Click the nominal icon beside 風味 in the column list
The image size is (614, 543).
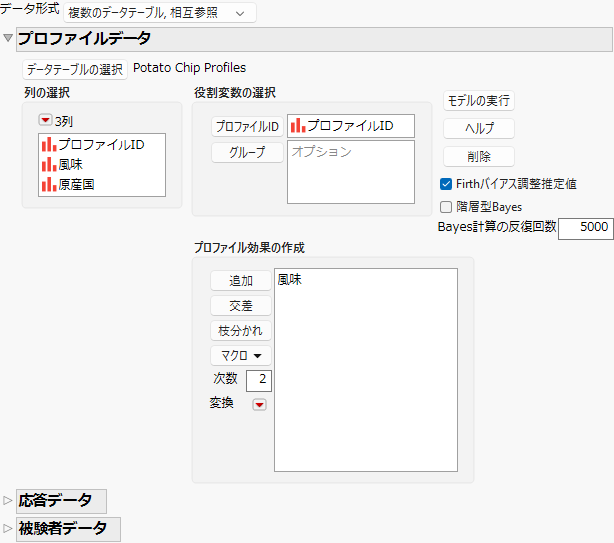point(49,164)
